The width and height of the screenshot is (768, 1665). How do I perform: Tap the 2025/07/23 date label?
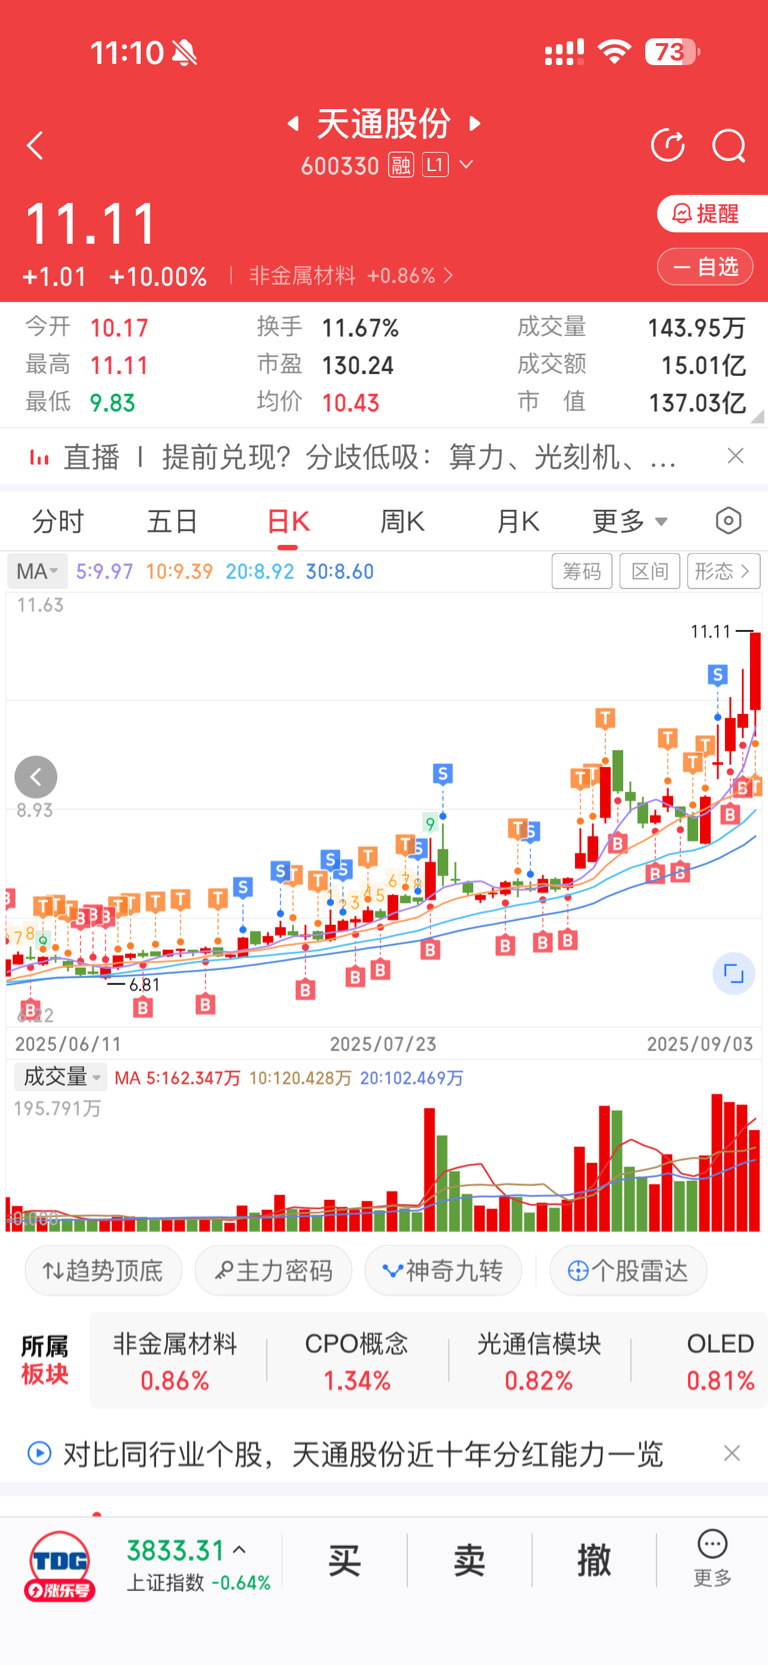pos(383,1044)
